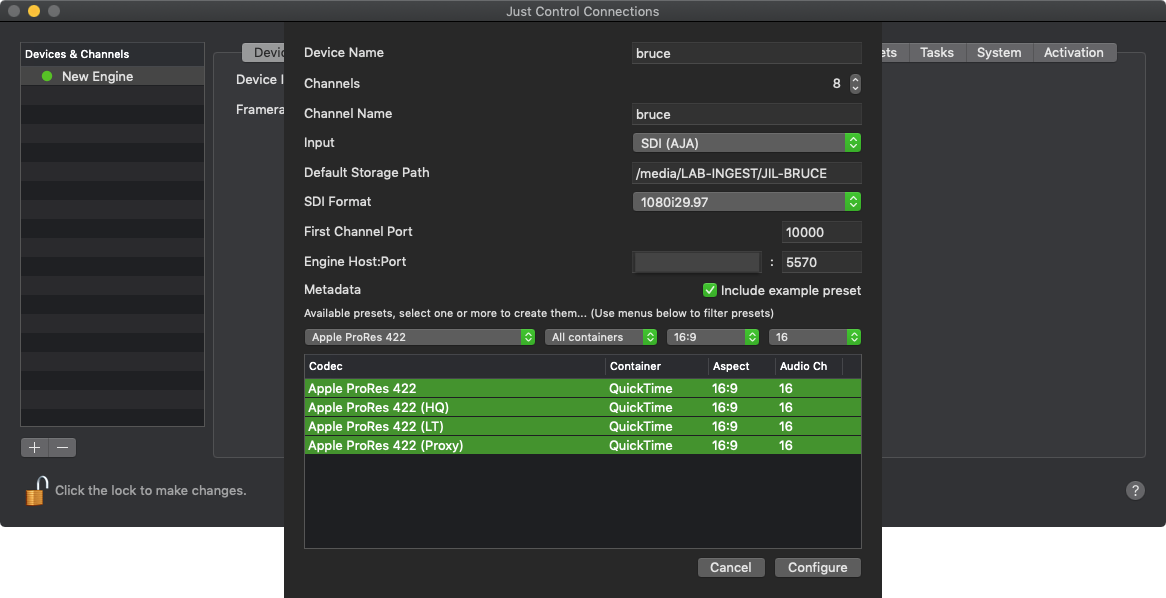Viewport: 1166px width, 598px height.
Task: Click the Cancel button
Action: [x=730, y=568]
